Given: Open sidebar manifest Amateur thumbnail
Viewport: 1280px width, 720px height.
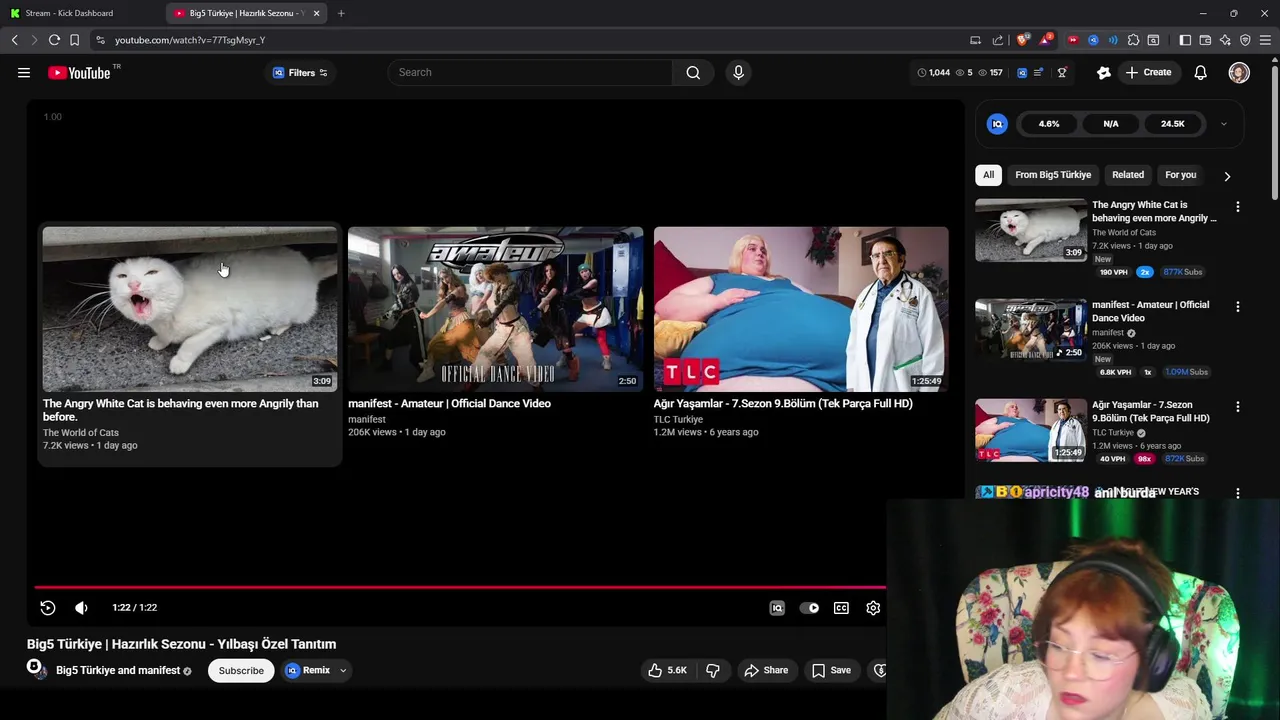Looking at the screenshot, I should tap(1031, 330).
